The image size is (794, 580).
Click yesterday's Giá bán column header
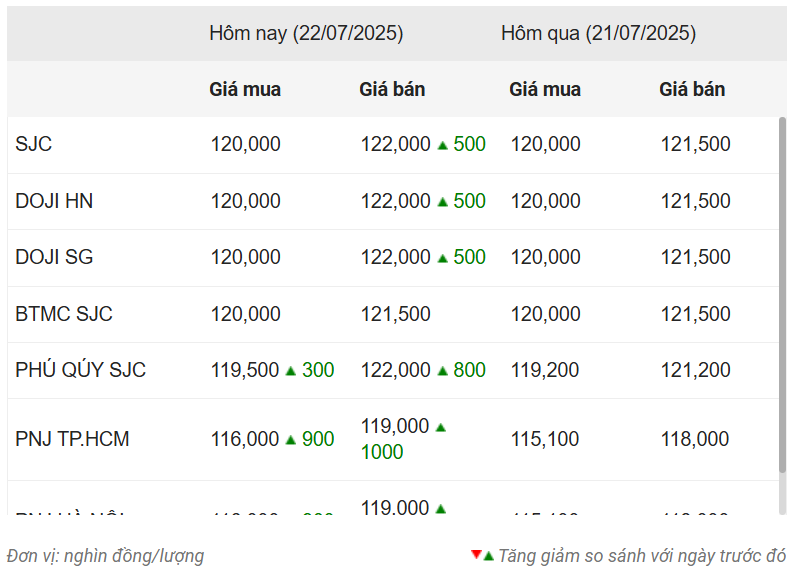[692, 89]
